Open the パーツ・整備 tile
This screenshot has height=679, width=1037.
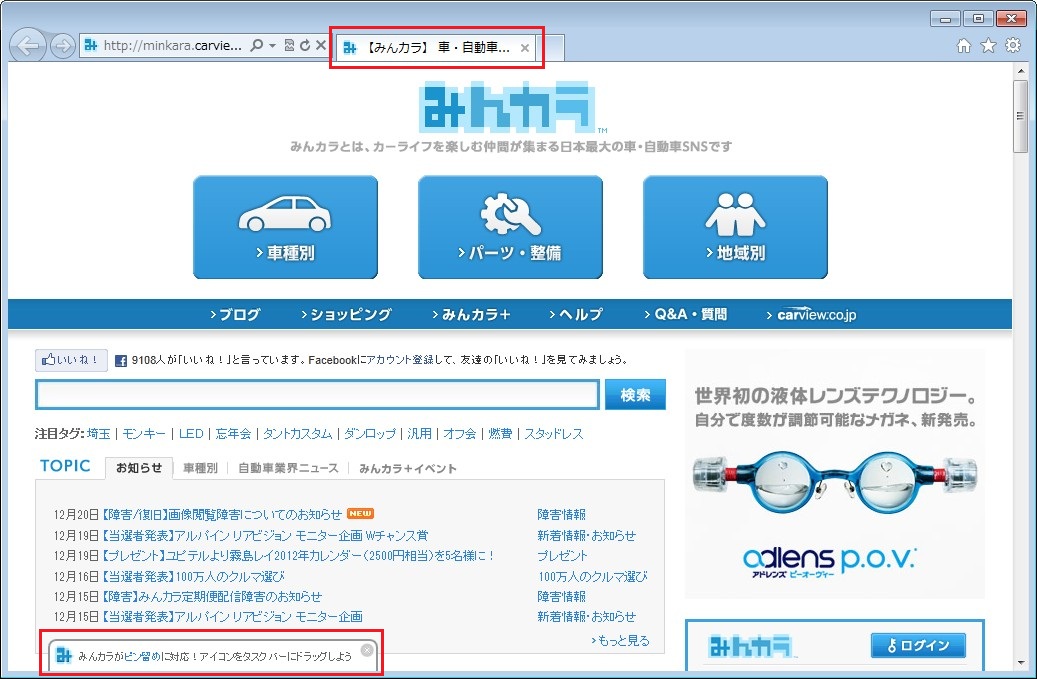(x=510, y=227)
